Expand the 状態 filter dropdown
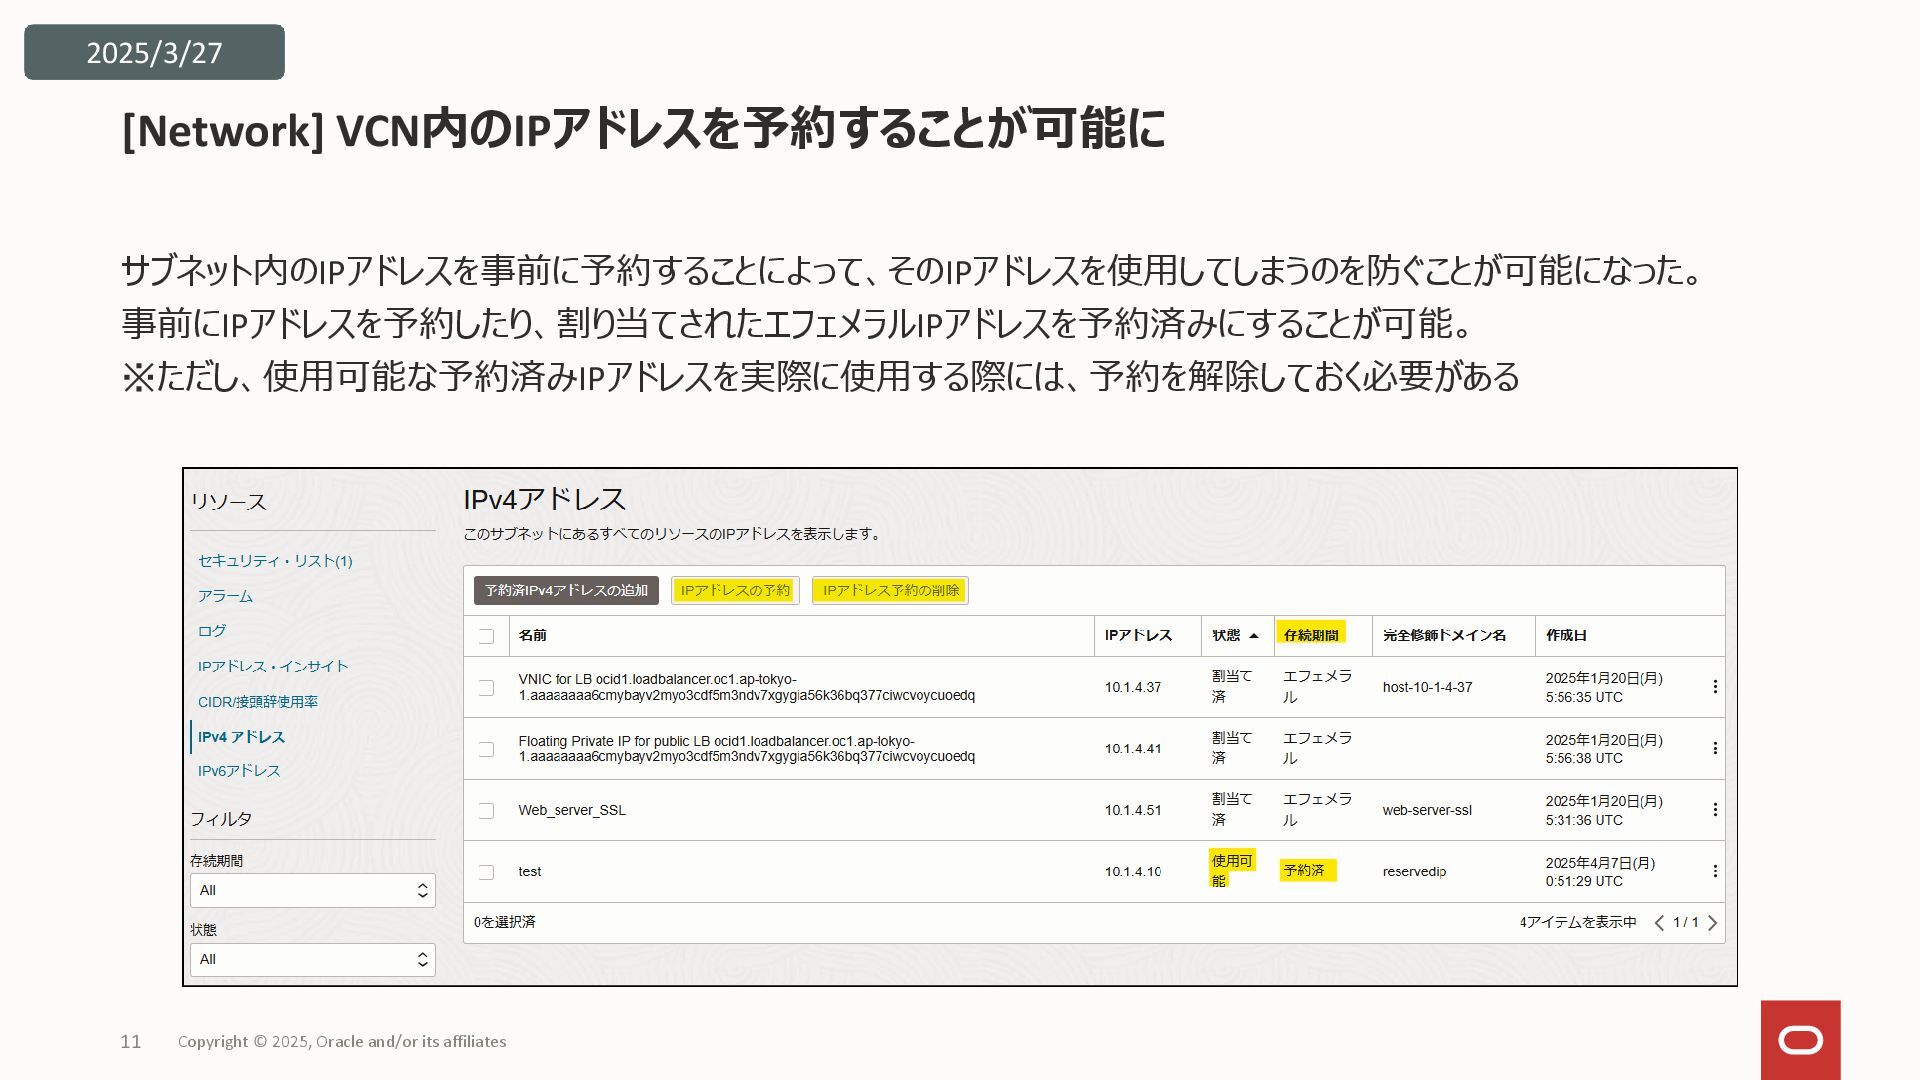The height and width of the screenshot is (1080, 1920). [312, 960]
